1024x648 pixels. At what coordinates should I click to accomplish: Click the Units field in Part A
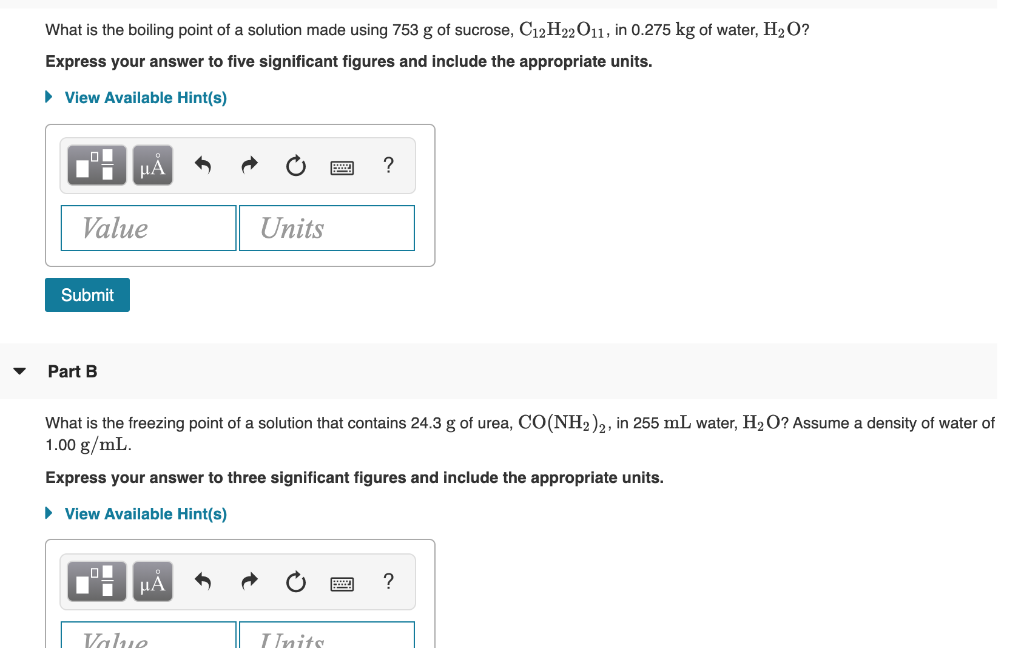[x=326, y=227]
